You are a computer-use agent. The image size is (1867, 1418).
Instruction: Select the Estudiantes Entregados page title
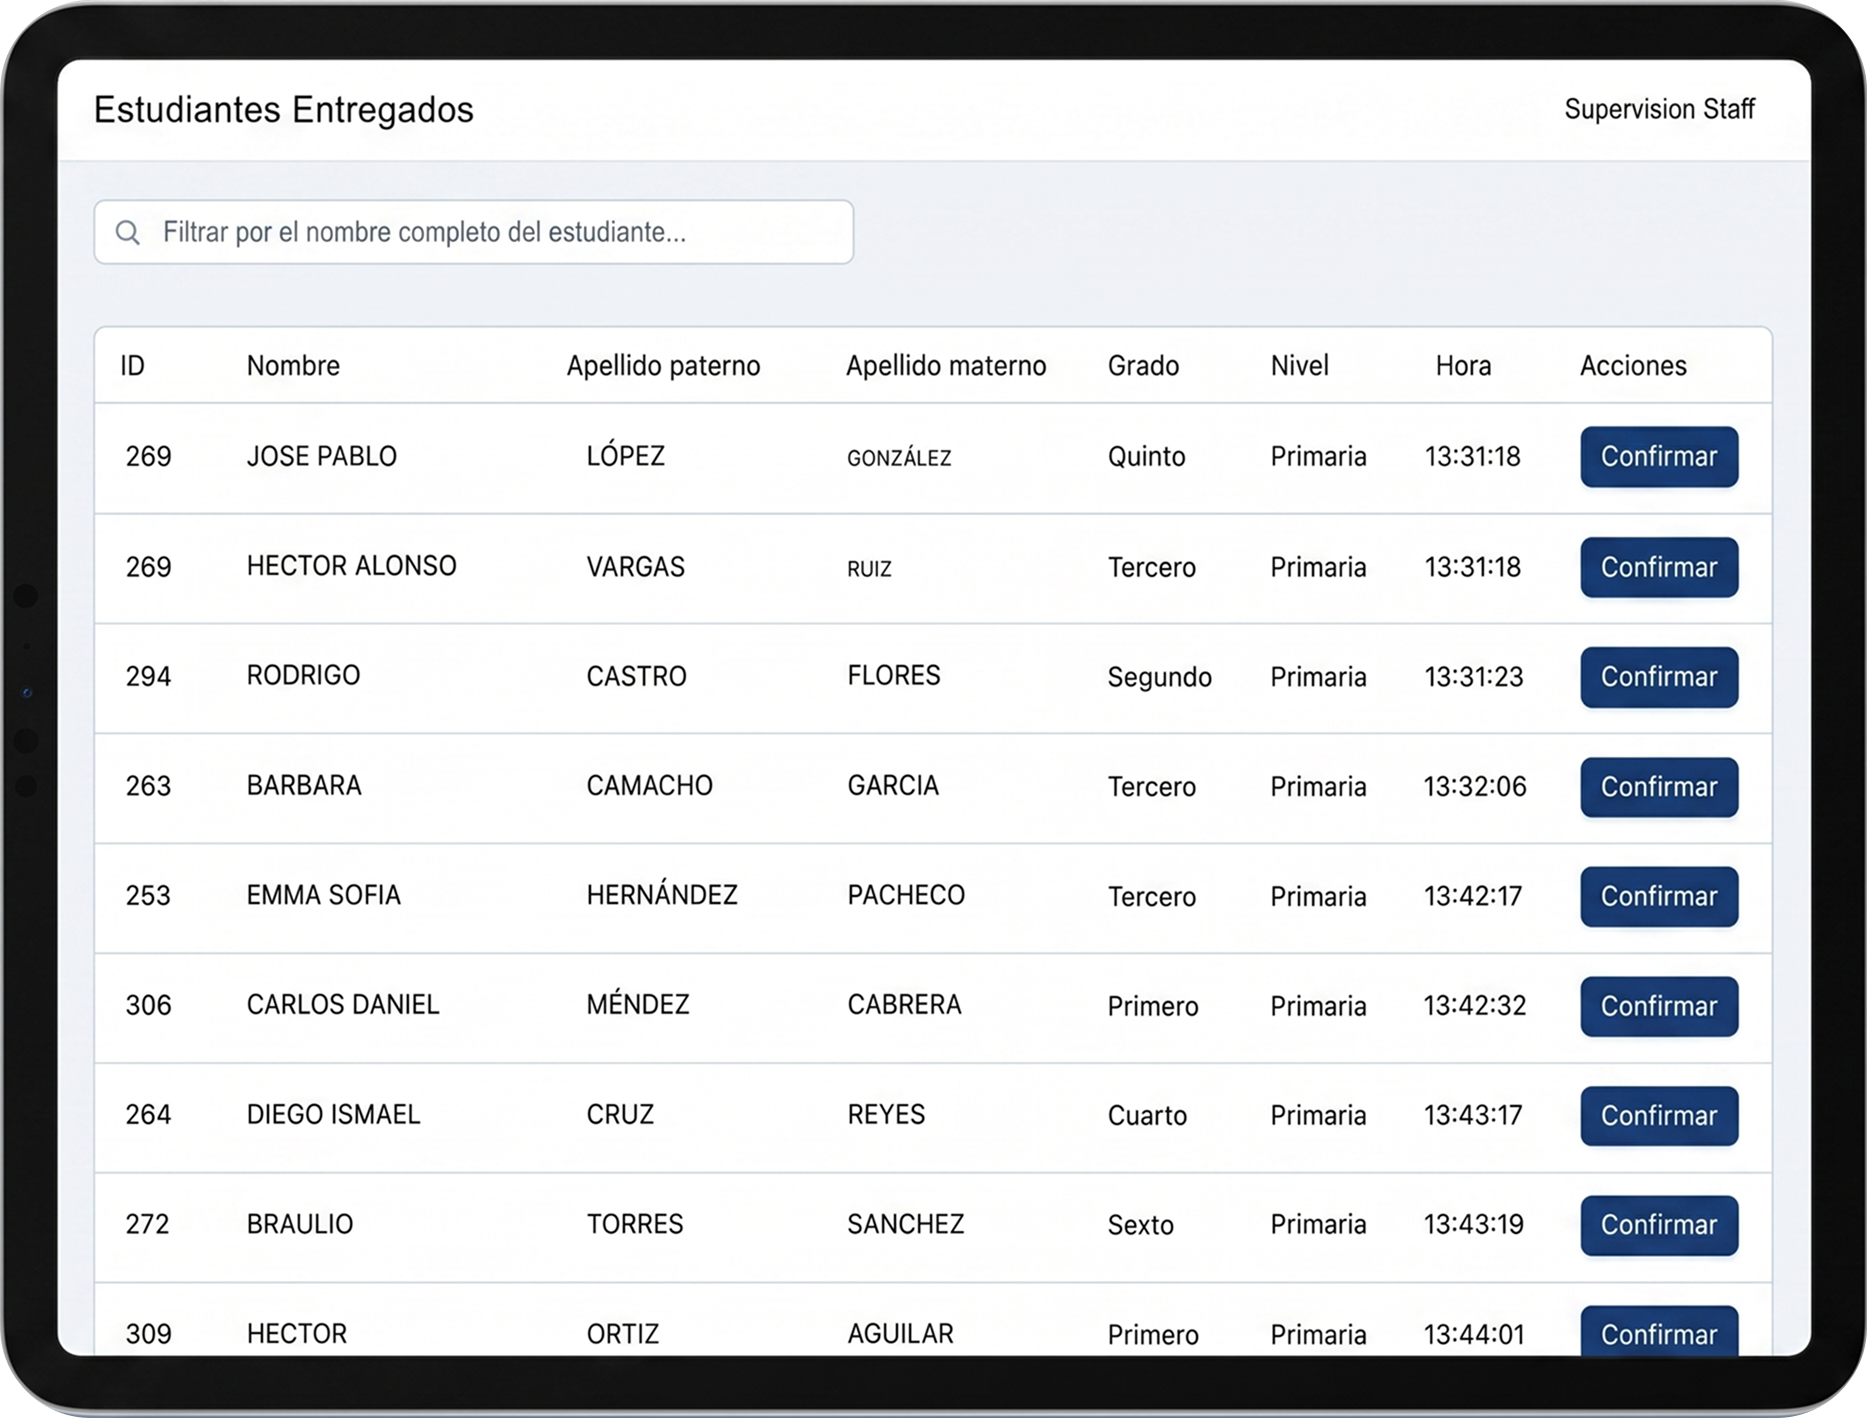point(284,109)
